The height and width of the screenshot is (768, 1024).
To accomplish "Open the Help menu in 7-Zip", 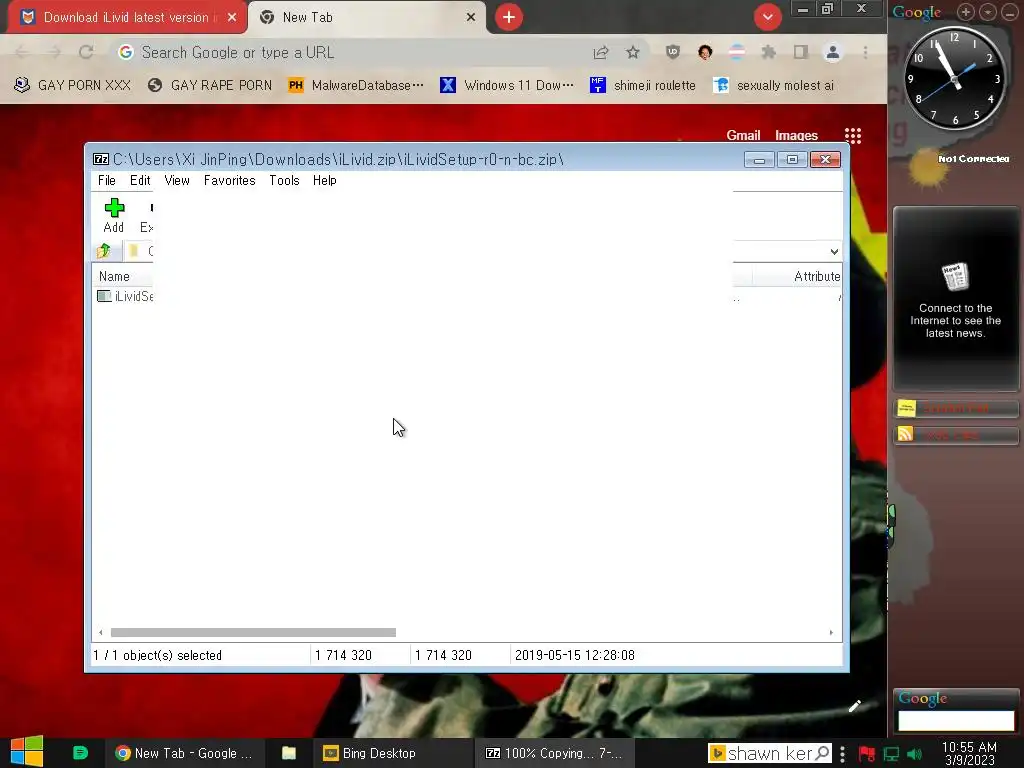I will tap(325, 180).
